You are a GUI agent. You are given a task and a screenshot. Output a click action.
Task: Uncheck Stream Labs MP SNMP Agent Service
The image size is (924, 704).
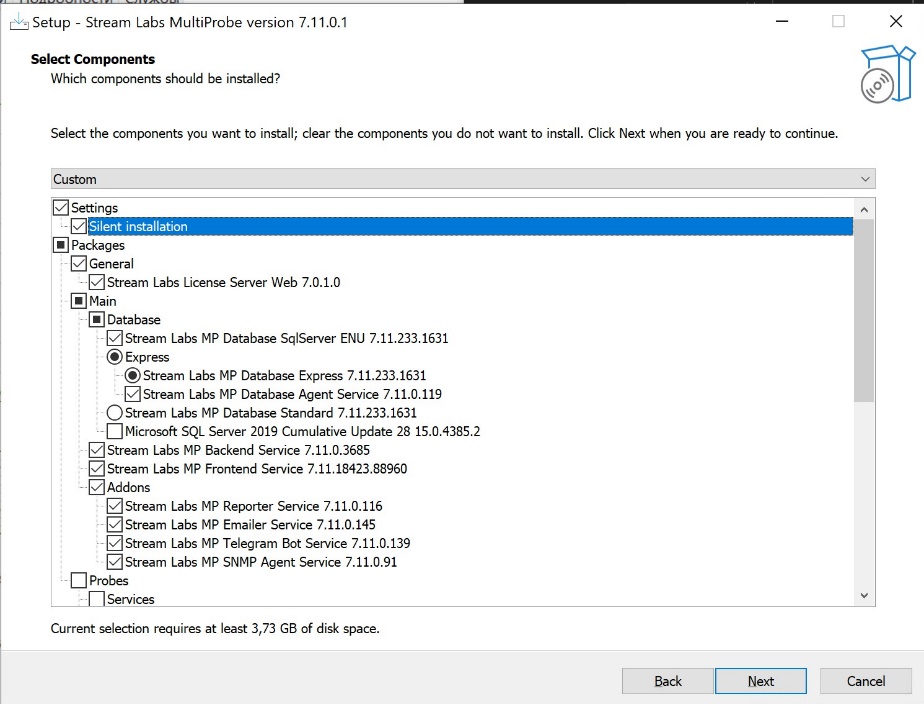click(x=115, y=562)
